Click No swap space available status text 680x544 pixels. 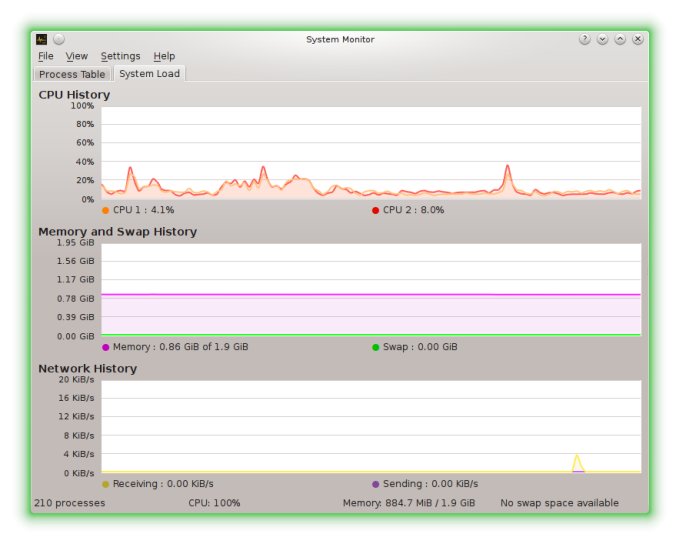coord(559,503)
